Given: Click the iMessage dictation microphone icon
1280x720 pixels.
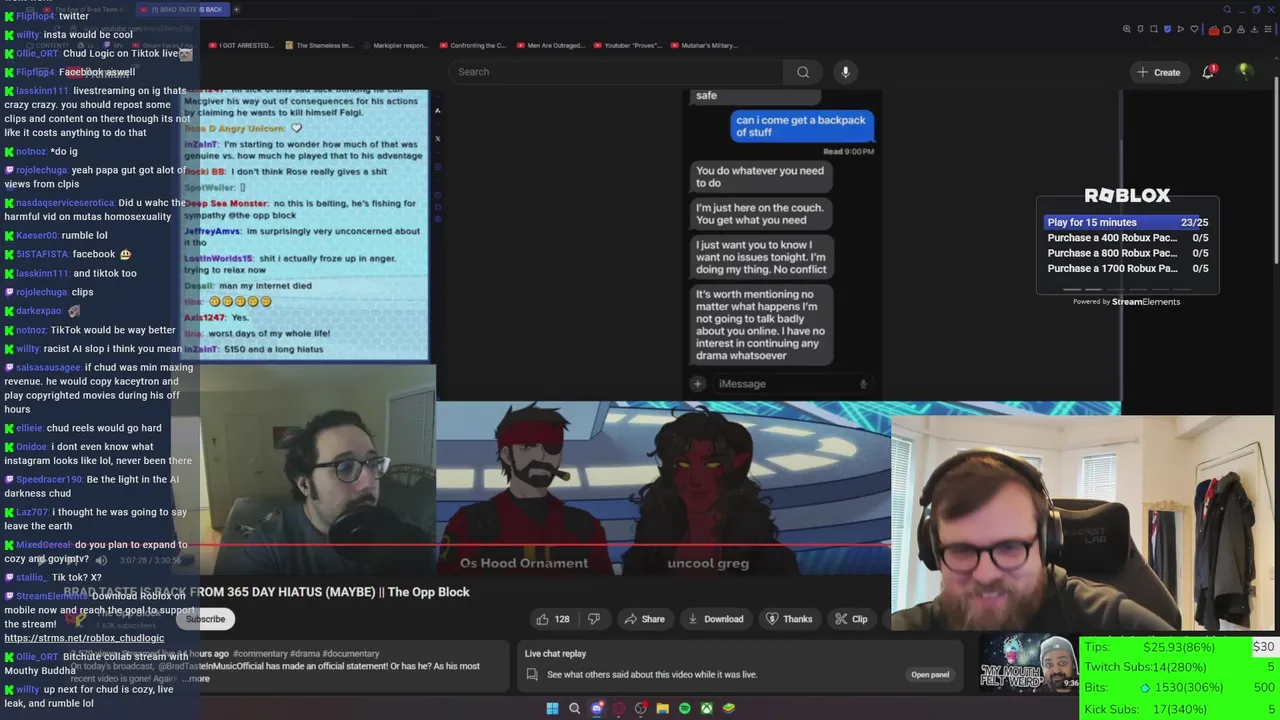Looking at the screenshot, I should [x=863, y=384].
